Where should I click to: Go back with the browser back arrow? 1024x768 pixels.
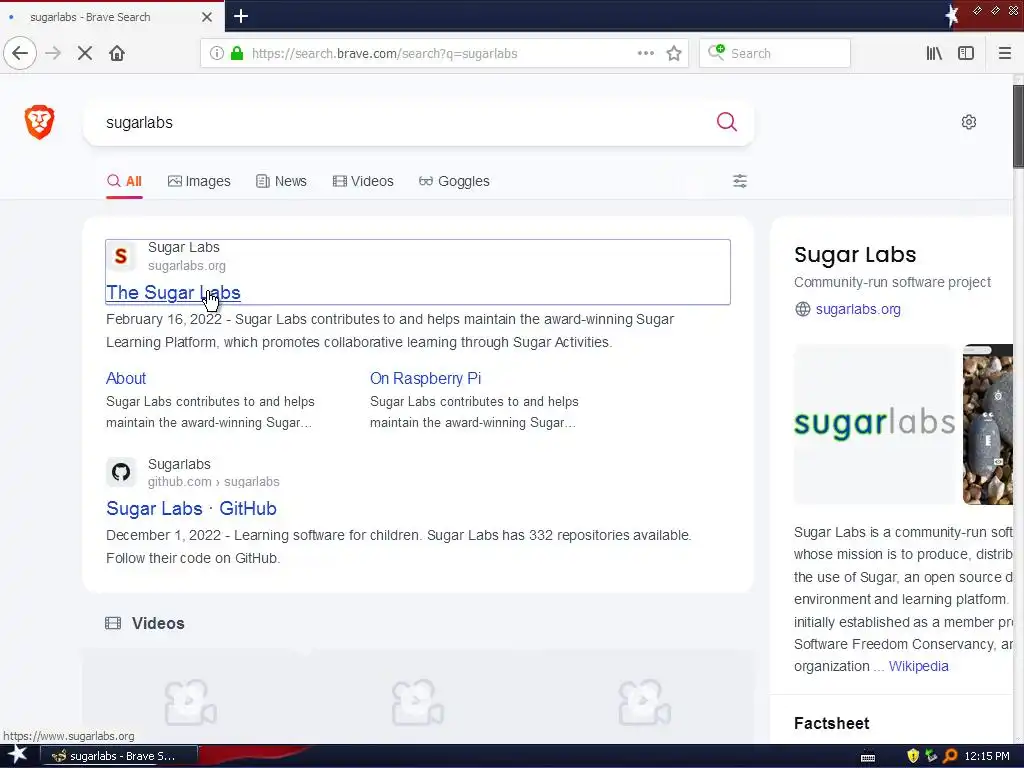pos(20,53)
